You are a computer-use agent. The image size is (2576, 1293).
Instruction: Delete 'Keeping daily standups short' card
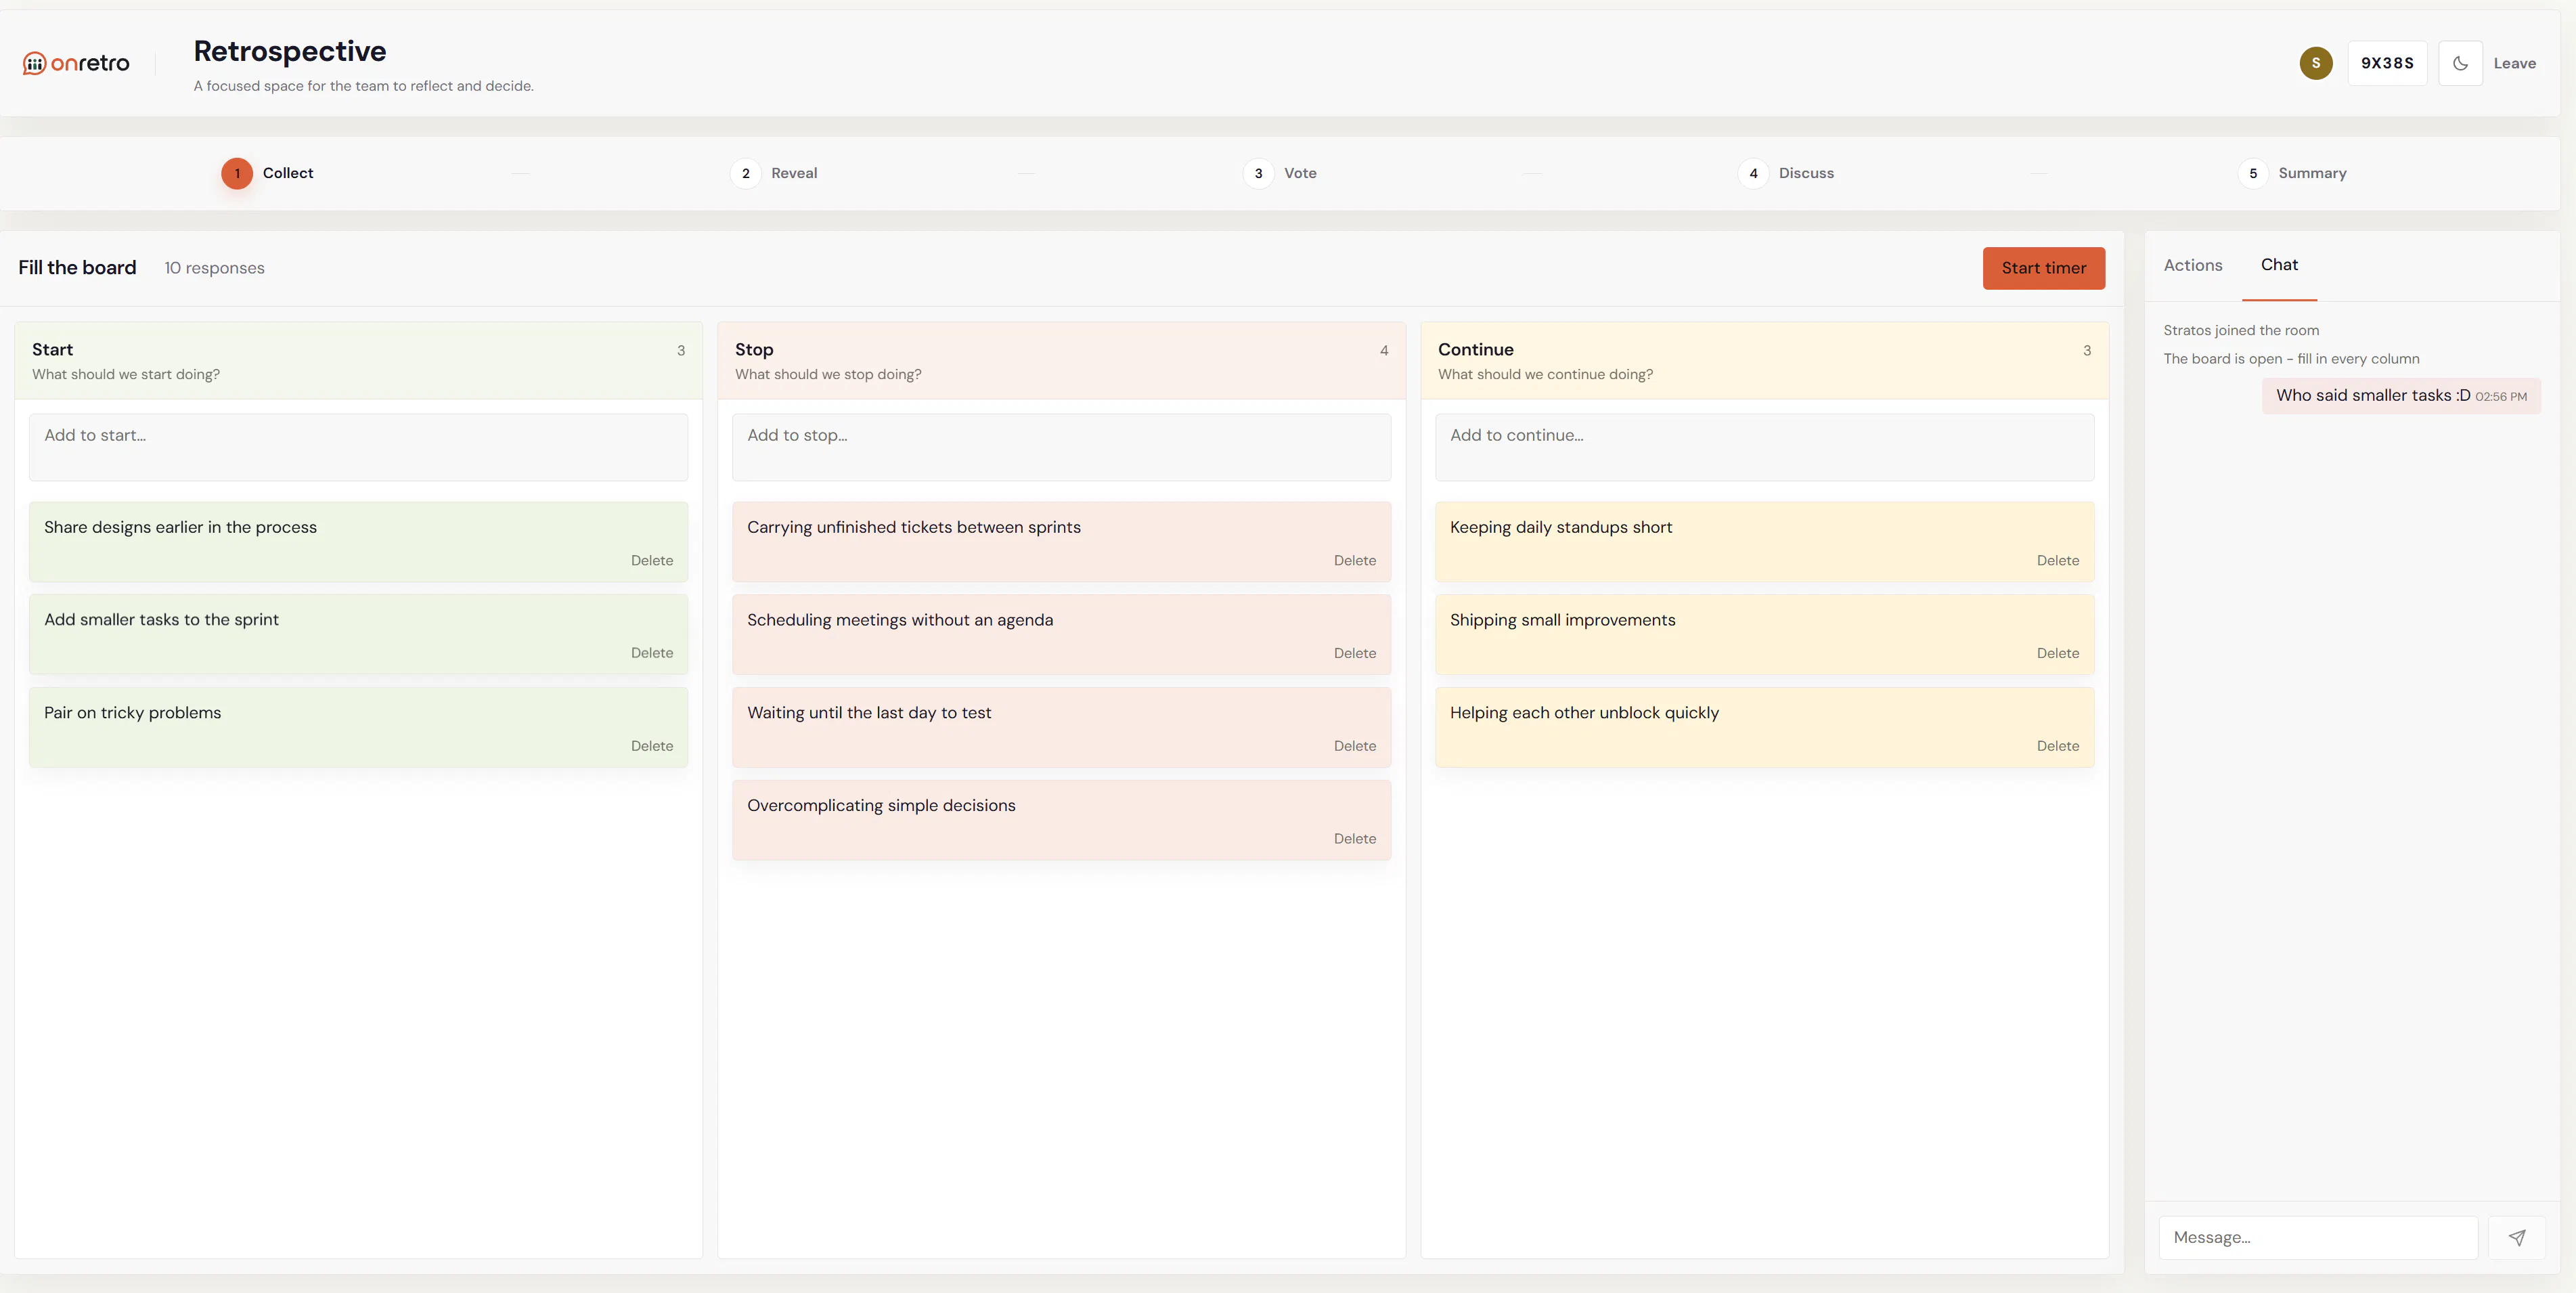[2058, 560]
